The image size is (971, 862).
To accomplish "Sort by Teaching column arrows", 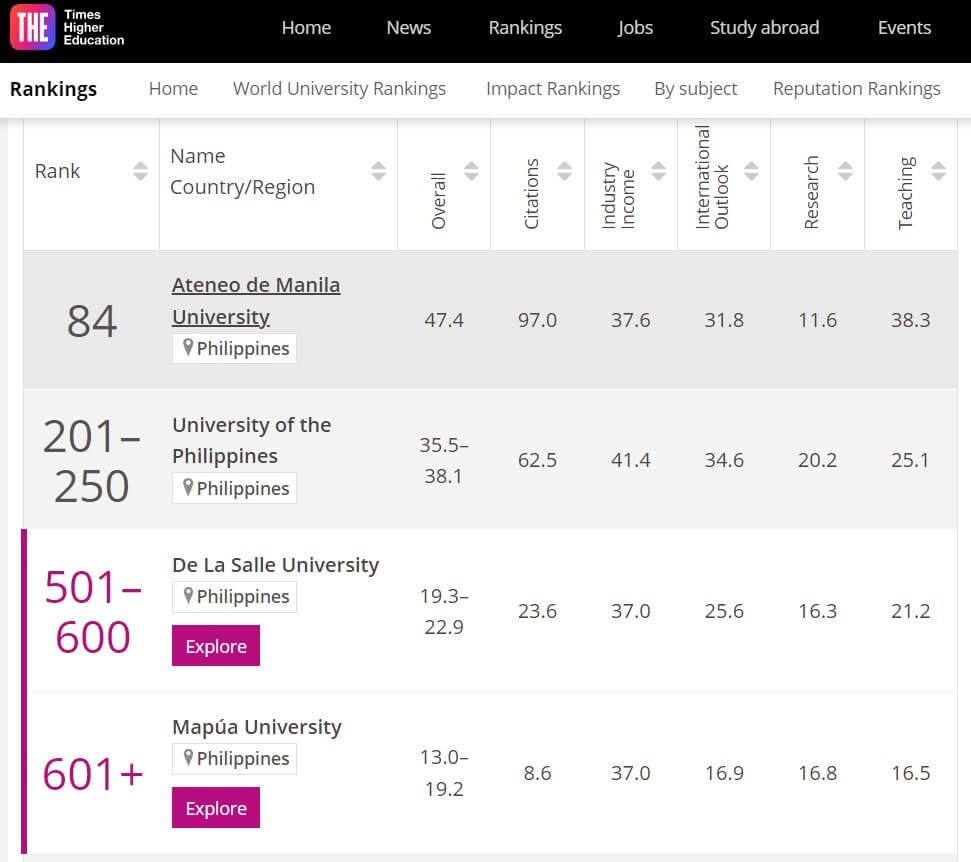I will 938,171.
